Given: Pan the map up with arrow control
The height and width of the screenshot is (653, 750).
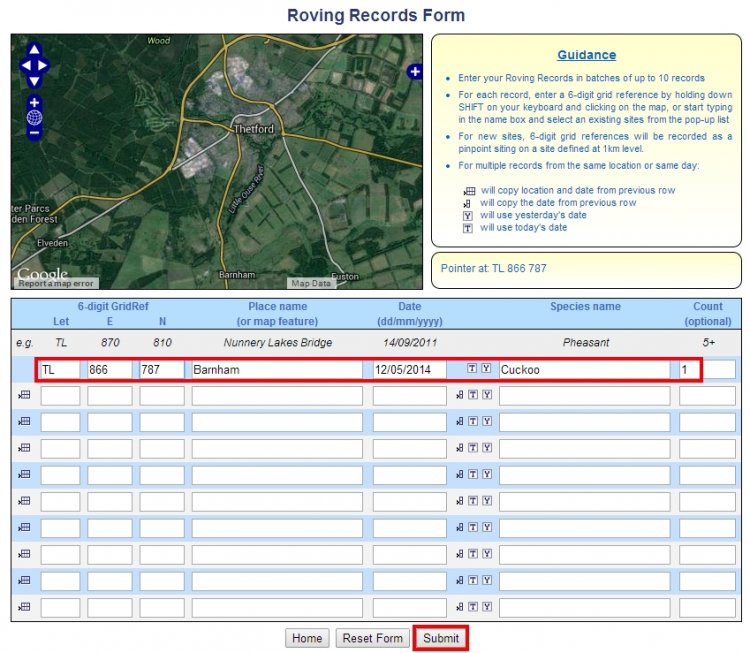Looking at the screenshot, I should (x=34, y=50).
